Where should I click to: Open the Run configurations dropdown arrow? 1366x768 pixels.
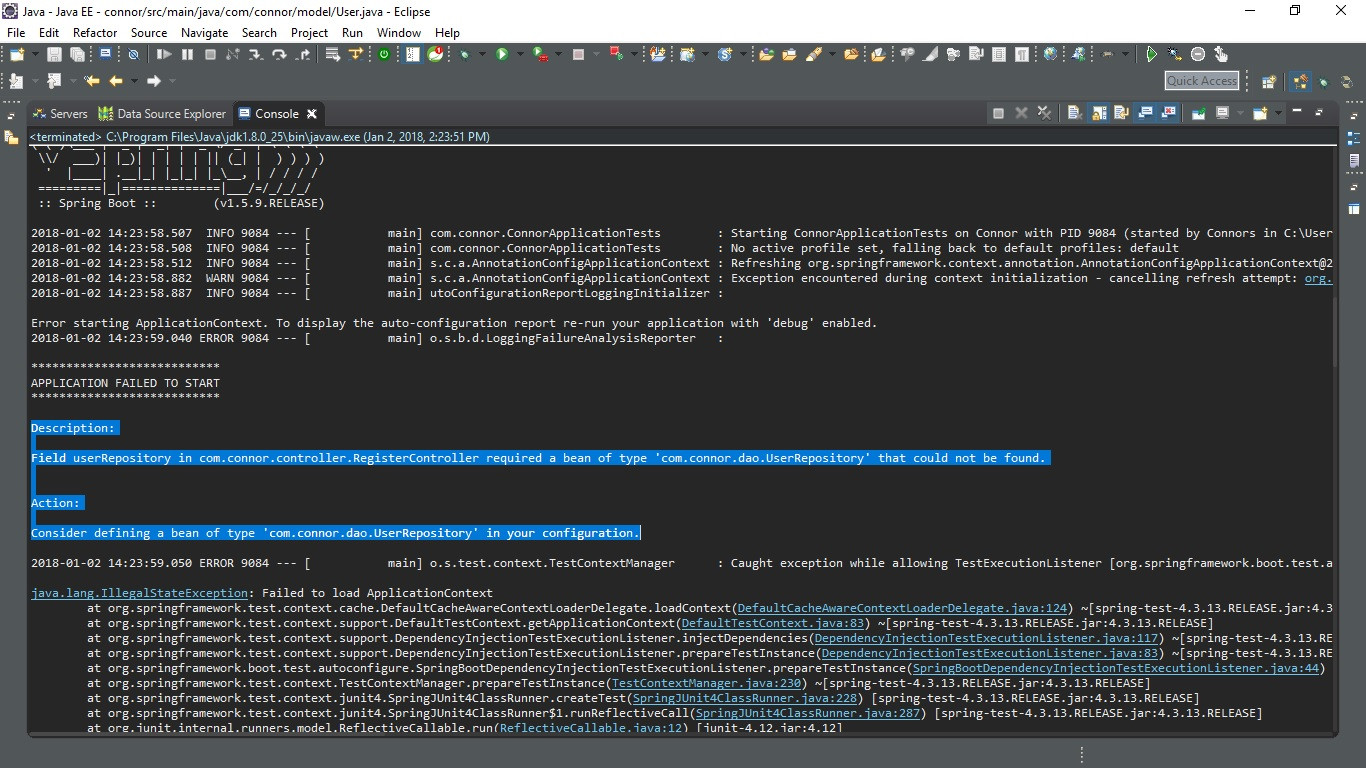[520, 54]
